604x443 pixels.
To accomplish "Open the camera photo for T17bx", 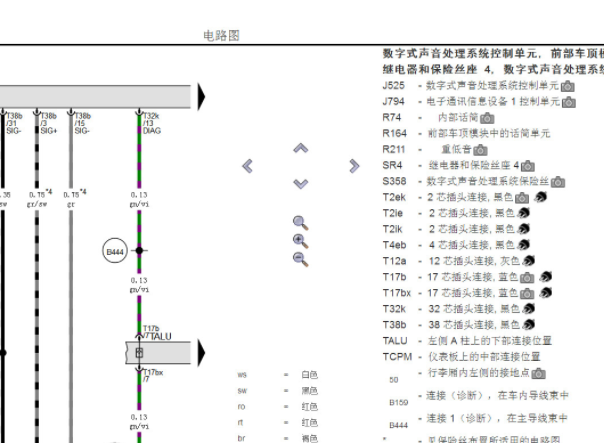I will [x=527, y=294].
